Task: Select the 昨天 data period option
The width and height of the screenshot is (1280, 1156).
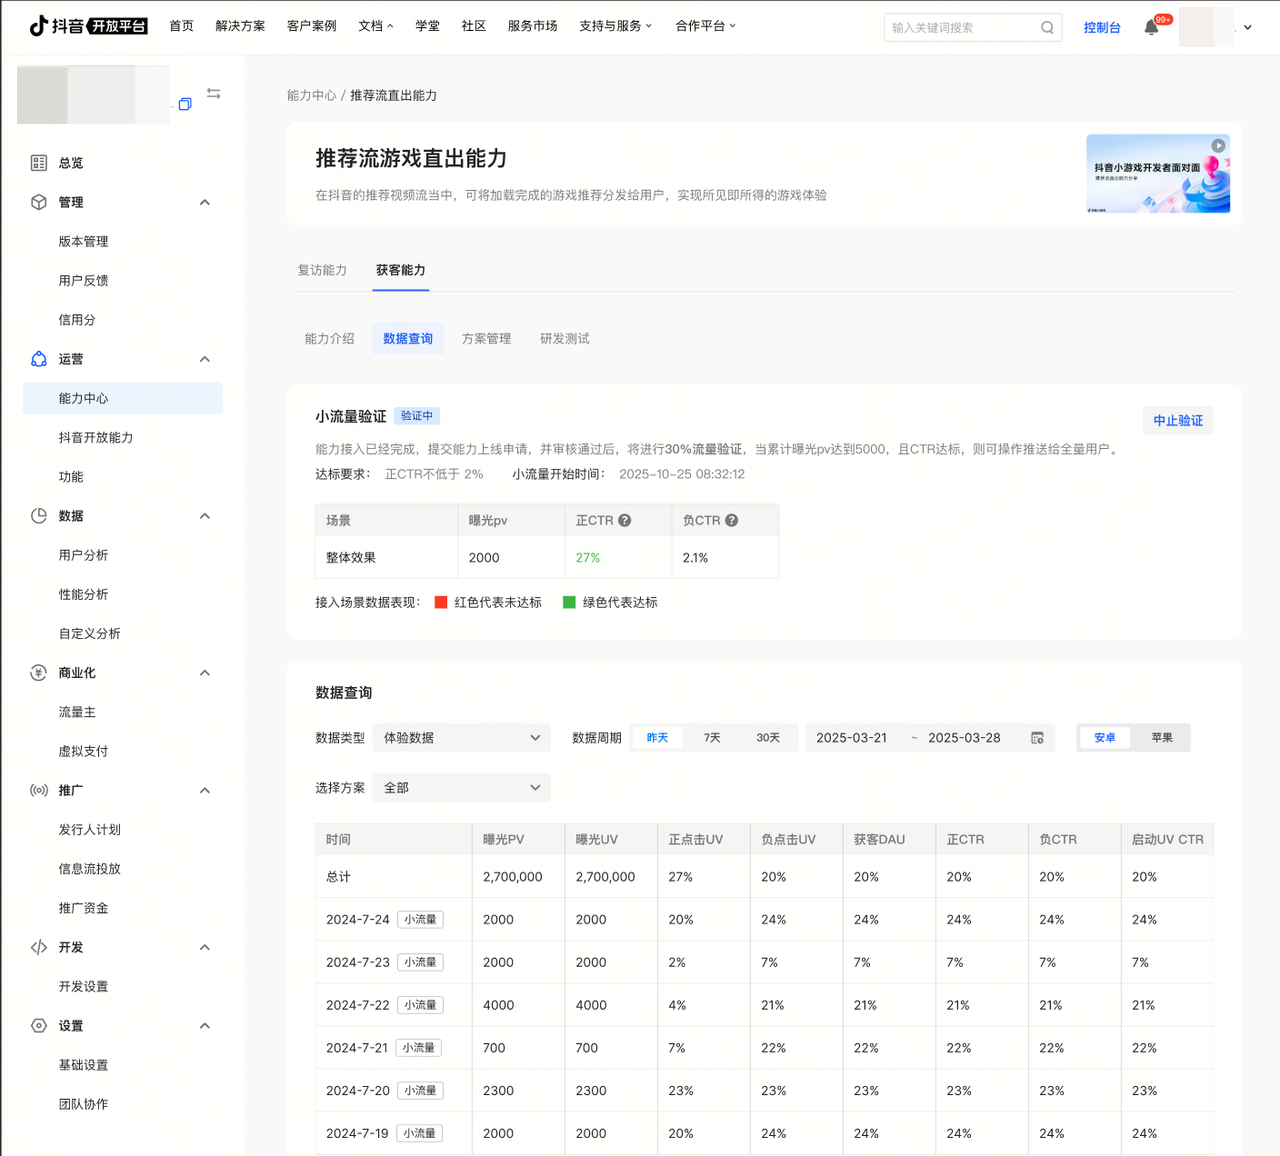Action: tap(657, 738)
